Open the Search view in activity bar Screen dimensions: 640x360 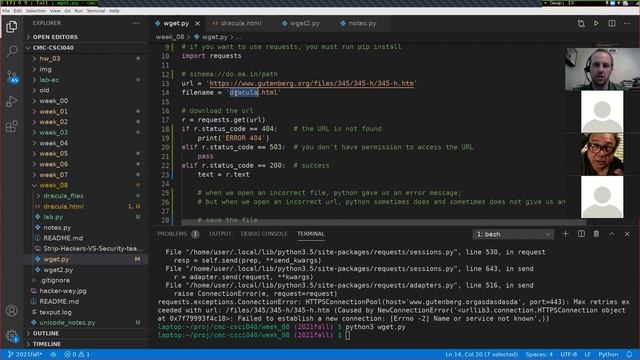click(12, 51)
